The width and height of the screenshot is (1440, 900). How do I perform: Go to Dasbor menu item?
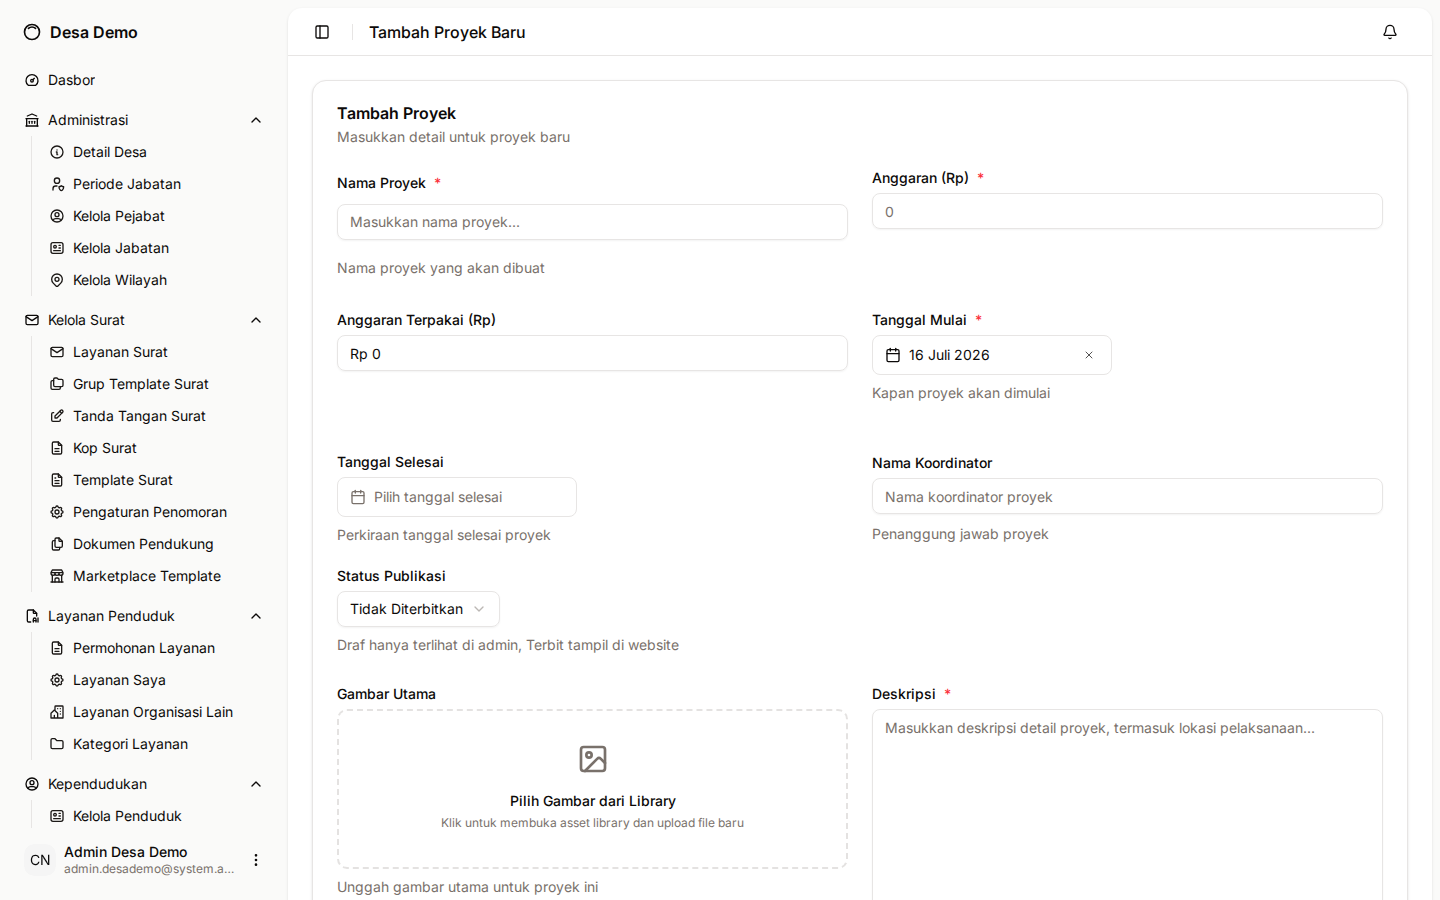click(144, 80)
